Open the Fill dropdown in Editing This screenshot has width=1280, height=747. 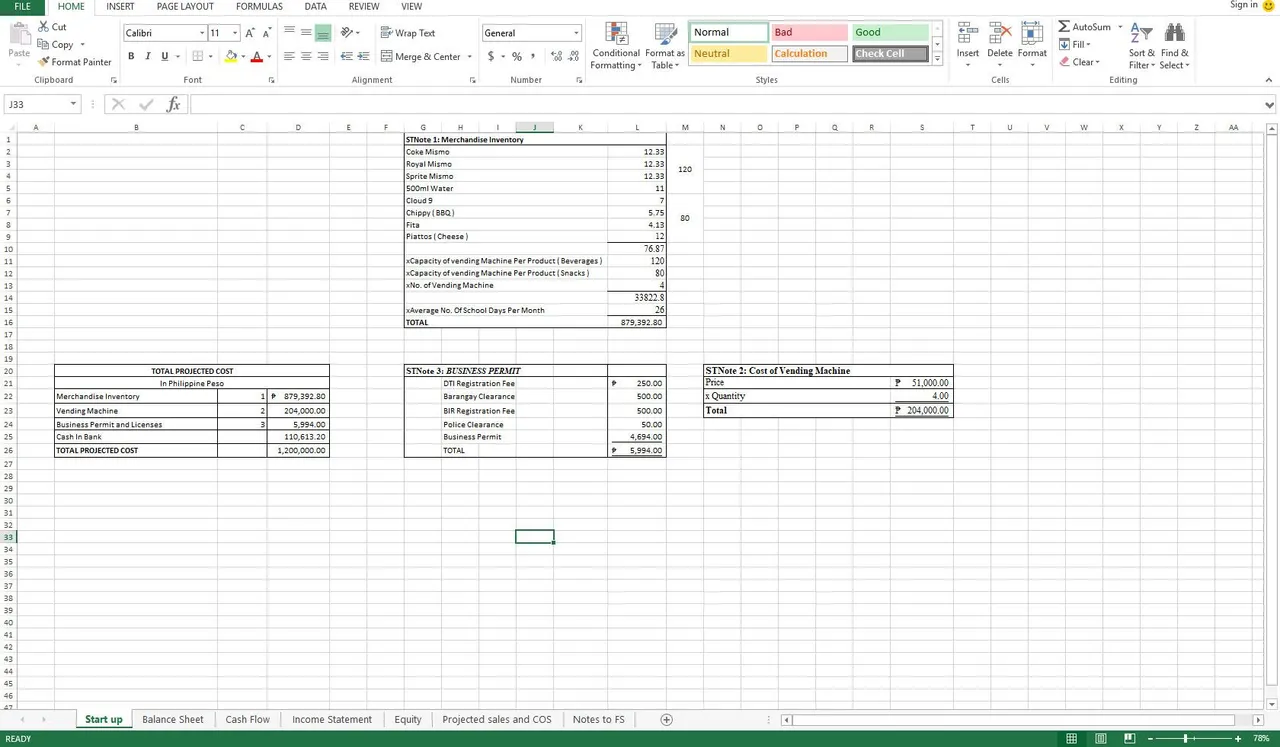tap(1075, 44)
